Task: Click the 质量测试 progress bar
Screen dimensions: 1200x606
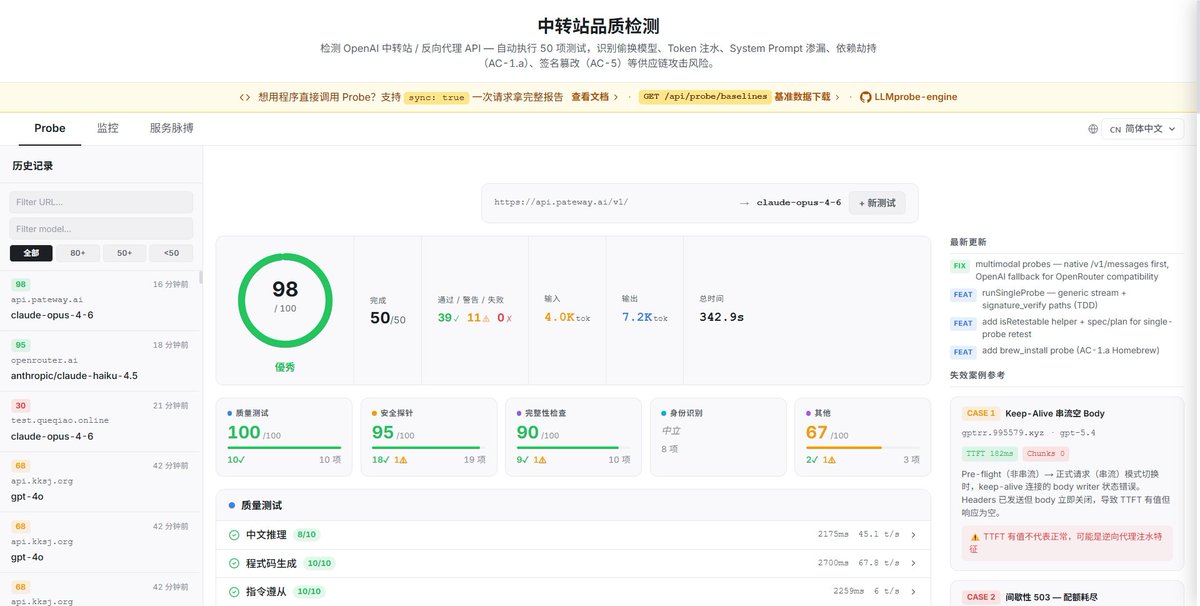Action: click(284, 447)
